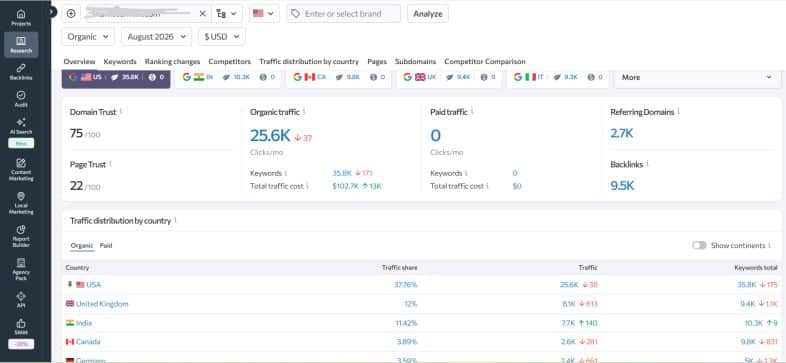Open Agency Pack in sidebar
Screen dimensions: 786x363
21,269
